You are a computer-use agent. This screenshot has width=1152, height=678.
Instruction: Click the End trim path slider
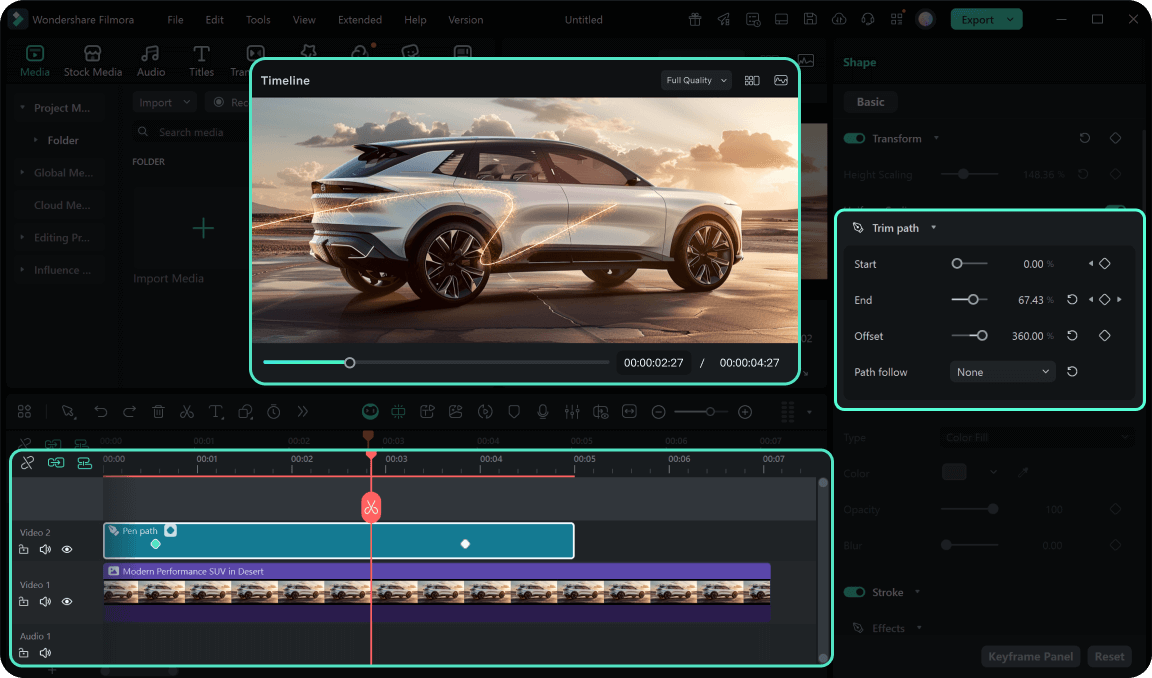click(969, 300)
